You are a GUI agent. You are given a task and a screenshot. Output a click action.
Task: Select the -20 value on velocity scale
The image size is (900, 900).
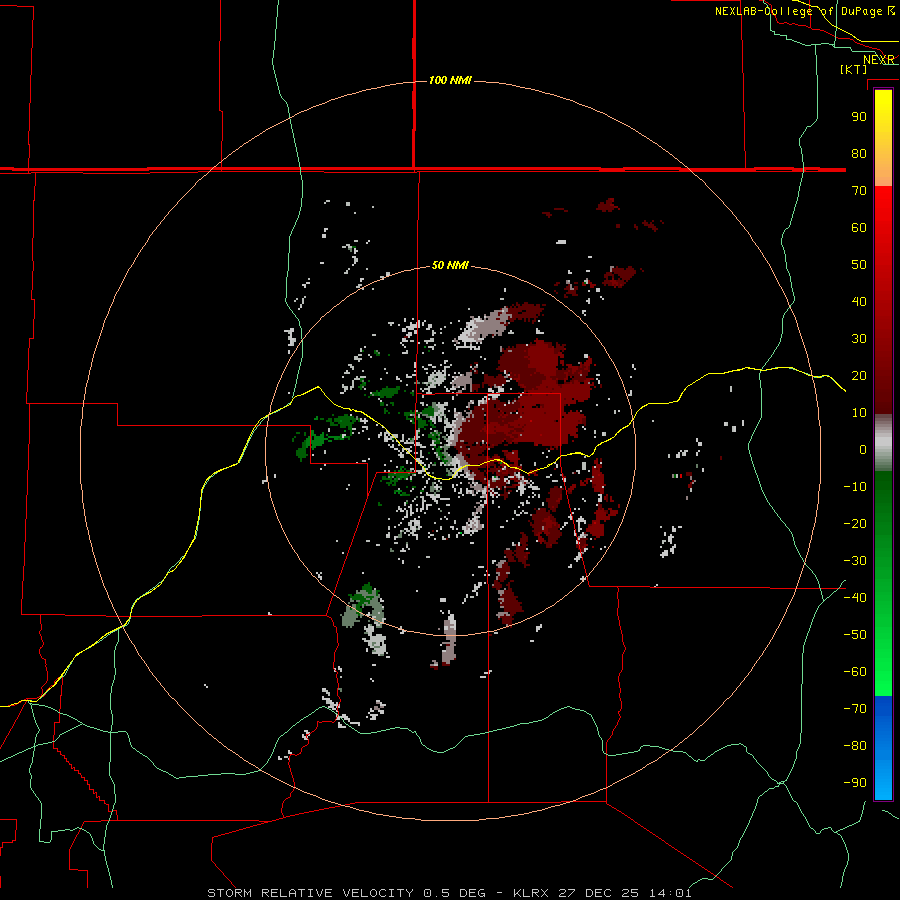point(856,523)
